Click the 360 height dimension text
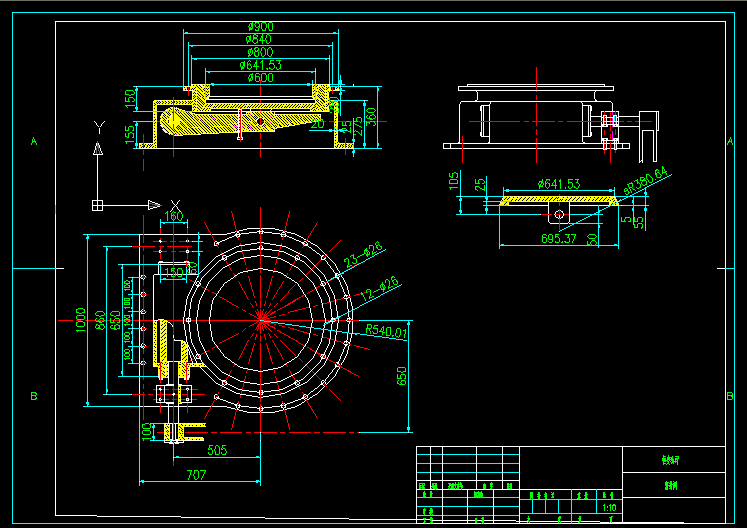 click(x=371, y=116)
